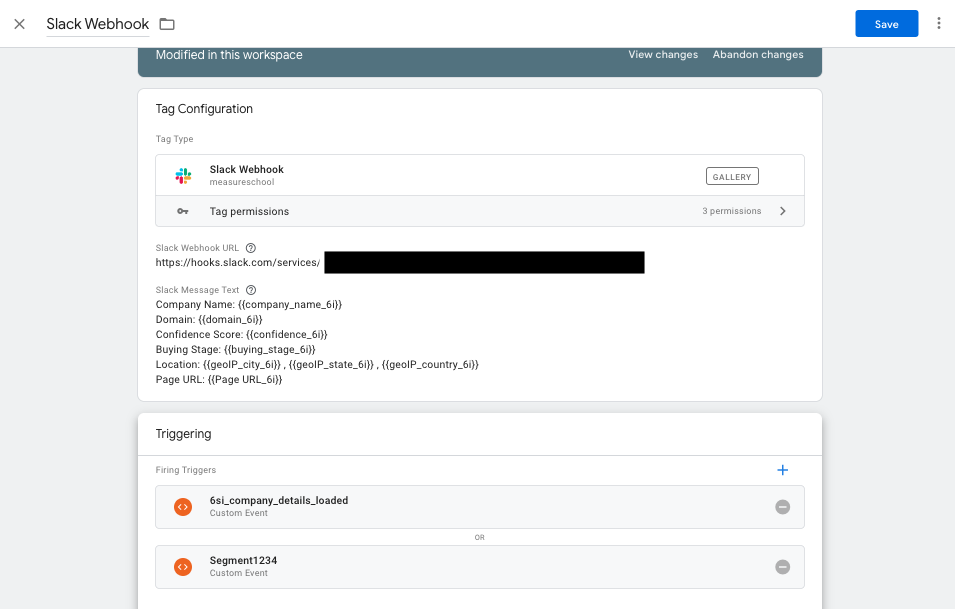The image size is (955, 609).
Task: Select the Slack Webhook tag type row
Action: [479, 175]
